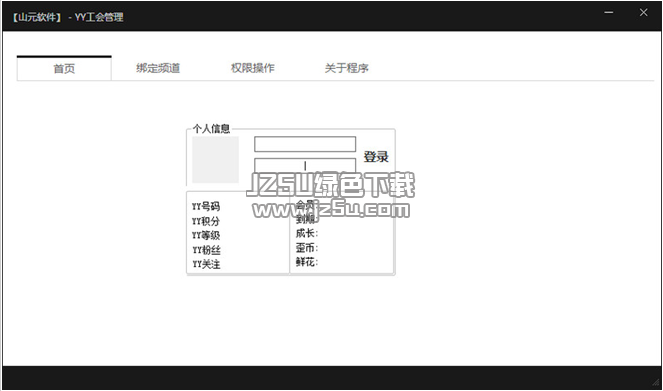Click the 鲜花: label
Screen dimensions: 663x391
point(307,262)
